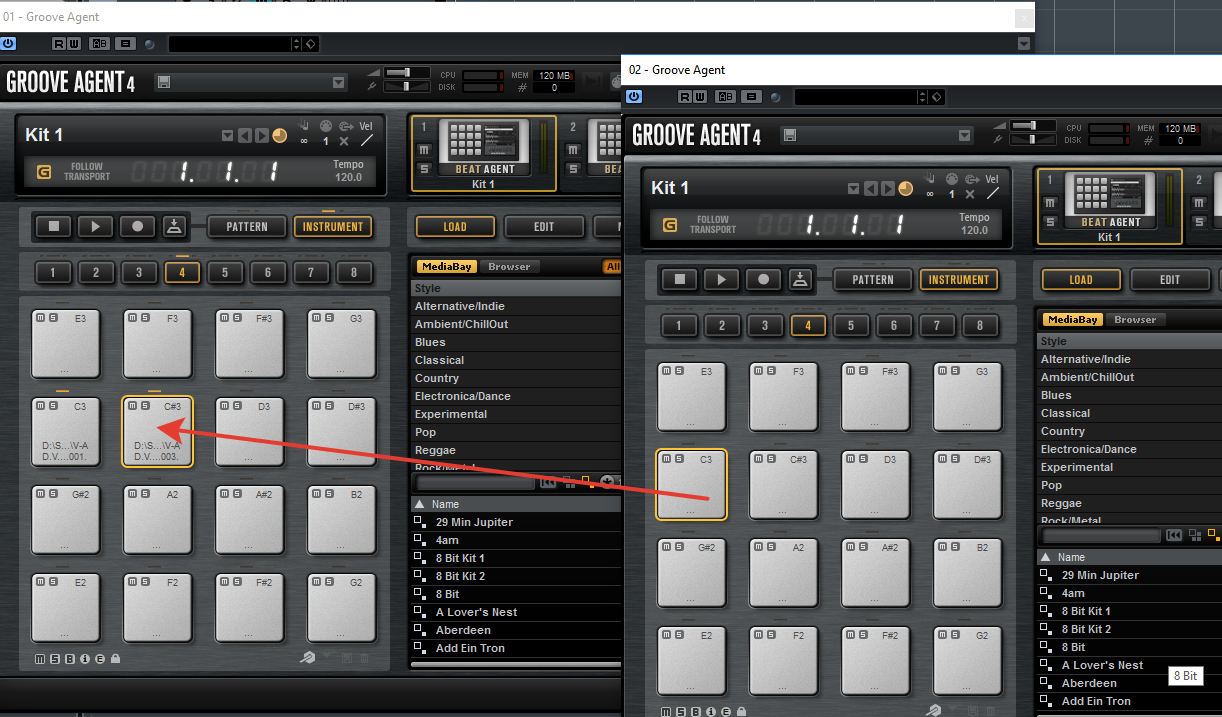Open the preset dropdown in 01 window header

[338, 83]
